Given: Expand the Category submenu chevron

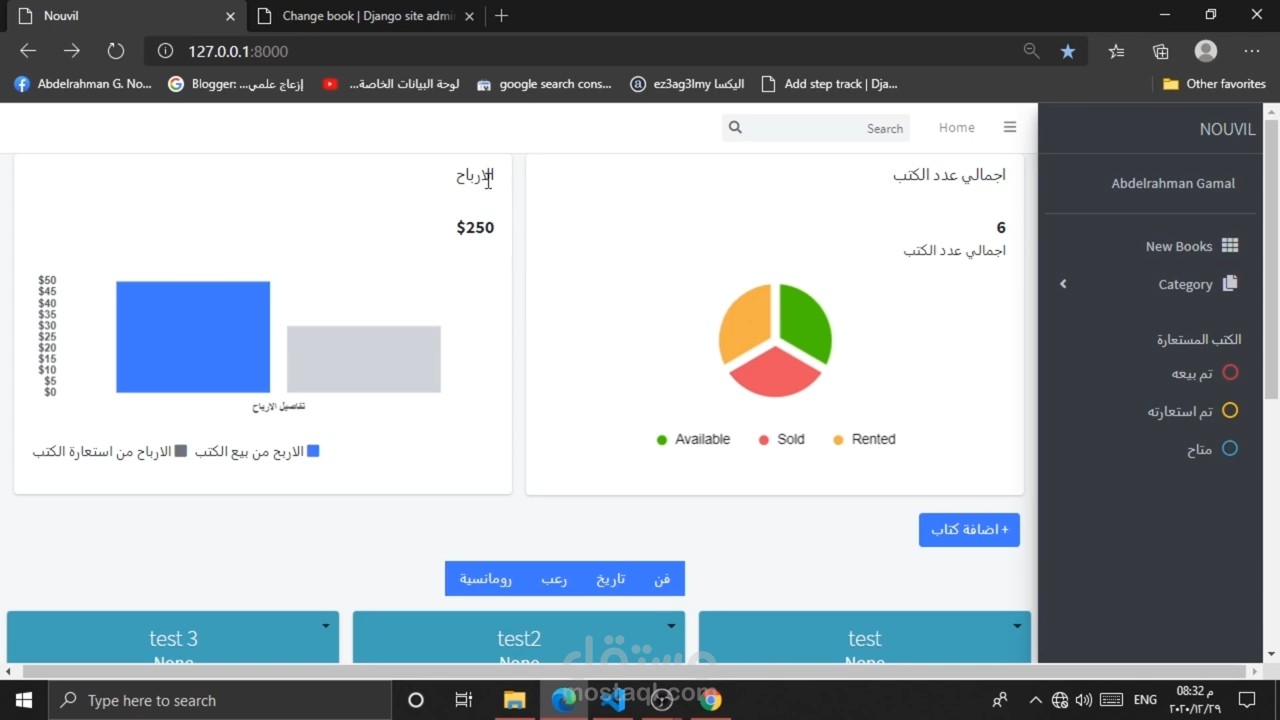Looking at the screenshot, I should click(x=1063, y=284).
